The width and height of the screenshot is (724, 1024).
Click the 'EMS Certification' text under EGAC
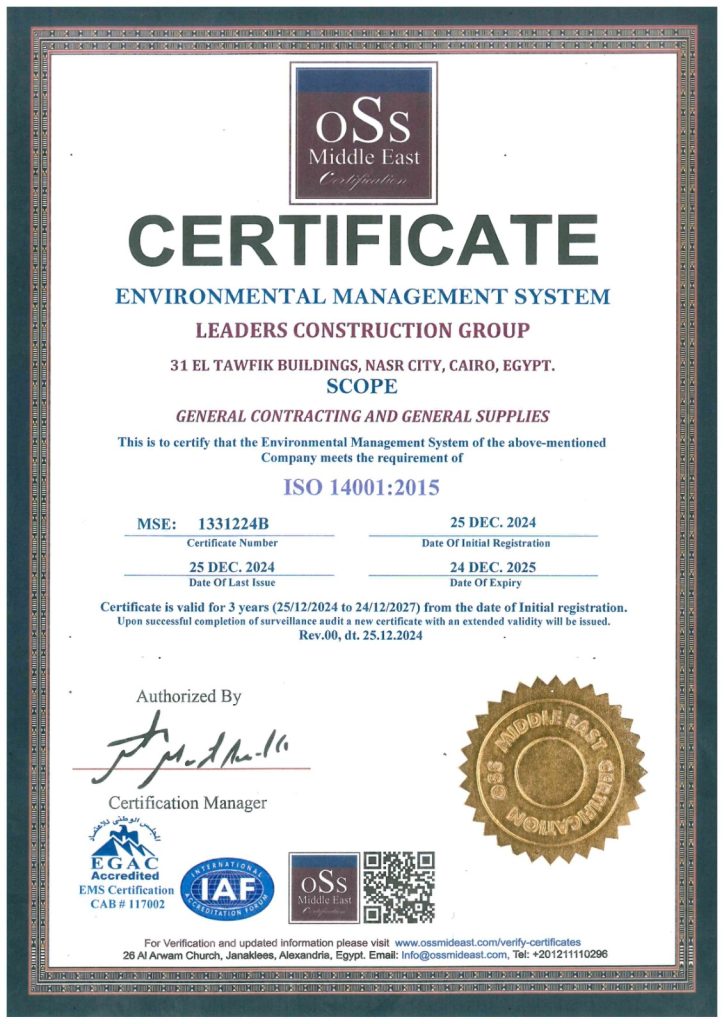(127, 890)
